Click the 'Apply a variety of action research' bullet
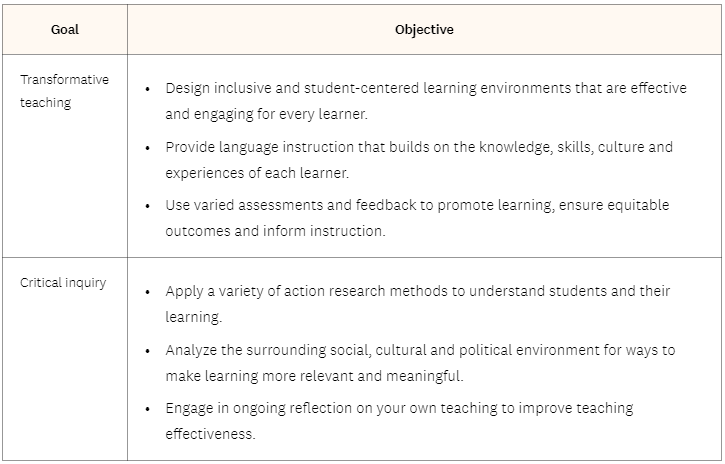725x464 pixels. [418, 304]
